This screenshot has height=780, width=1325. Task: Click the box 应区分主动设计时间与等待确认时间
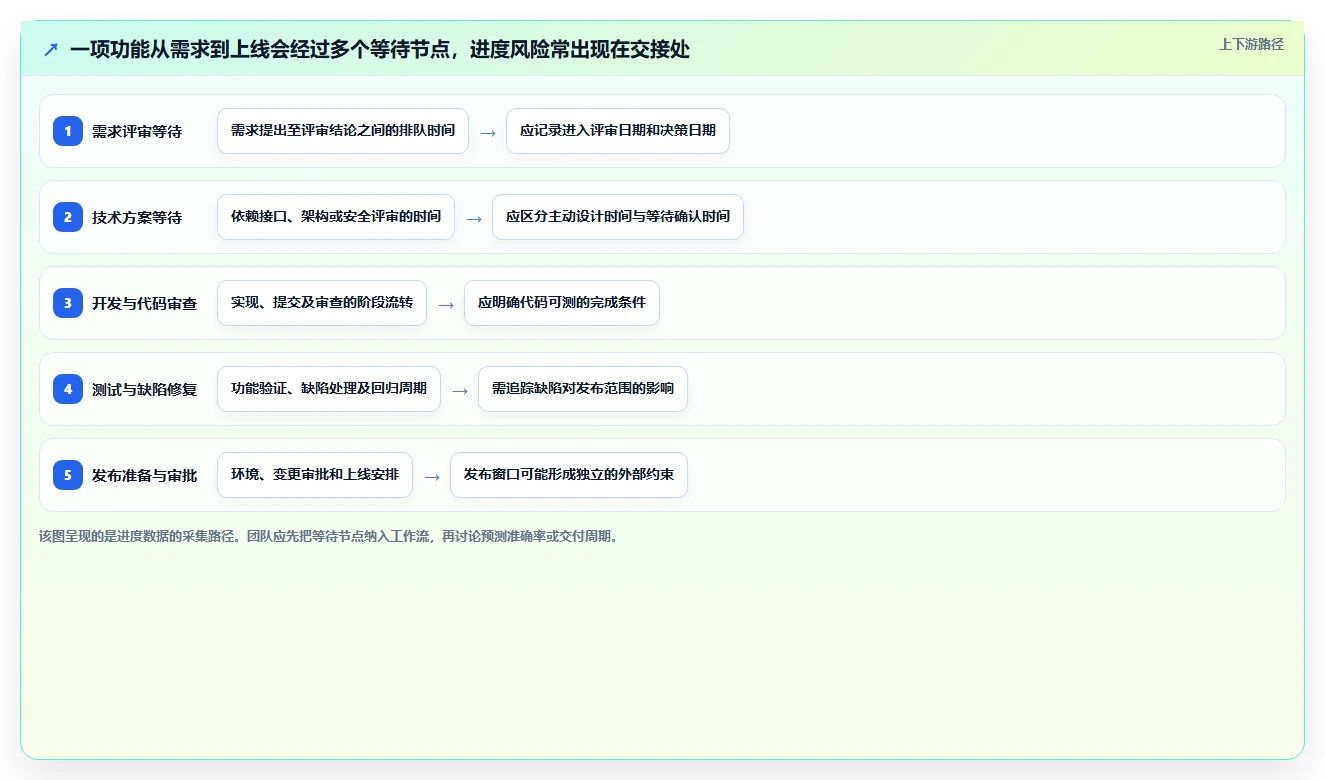tap(618, 217)
